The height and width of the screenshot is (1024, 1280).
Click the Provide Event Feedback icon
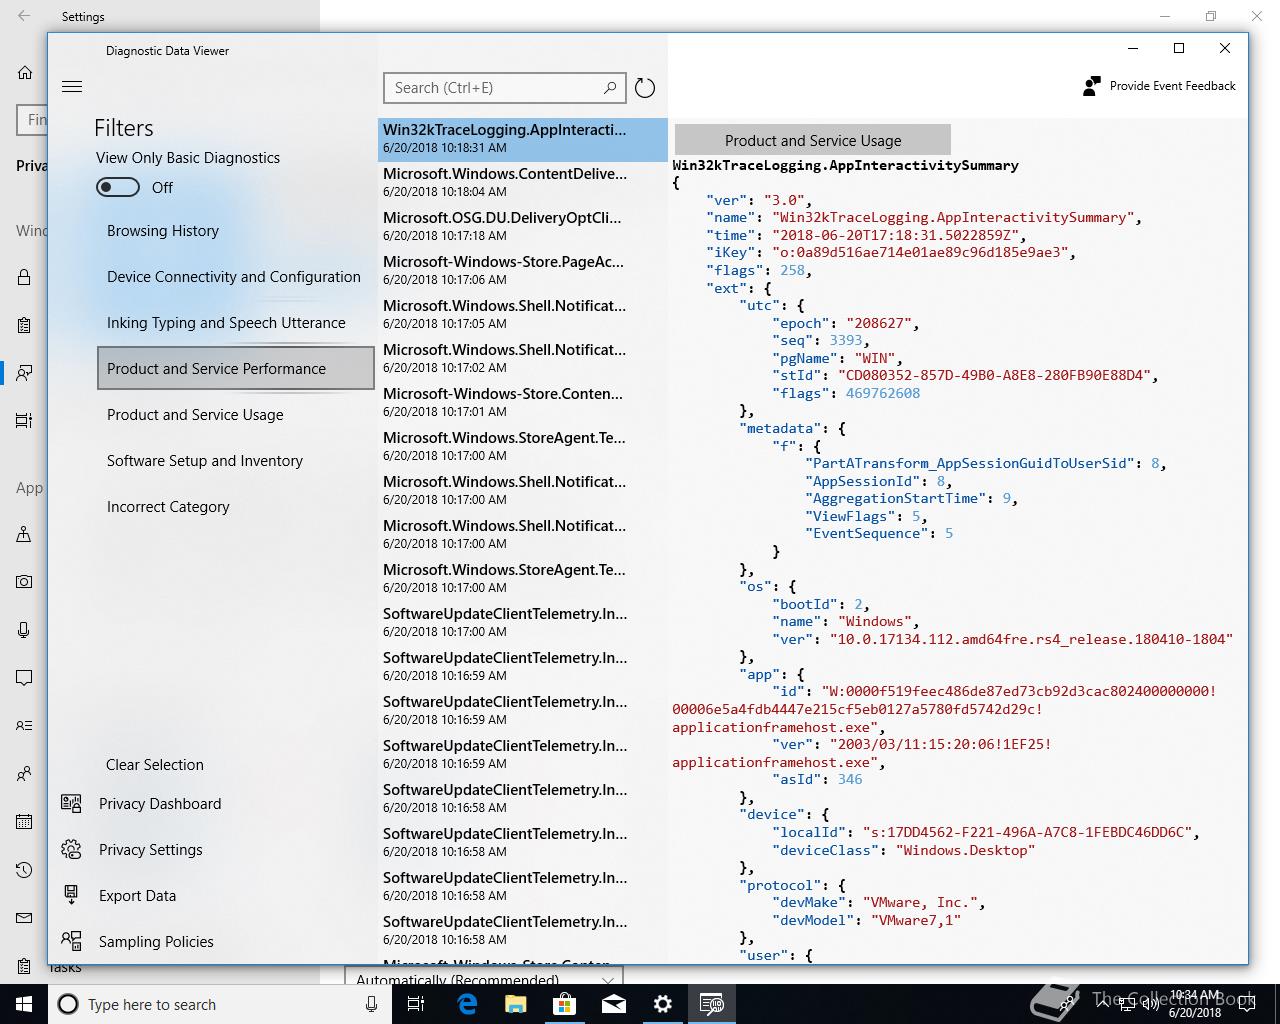click(1092, 86)
